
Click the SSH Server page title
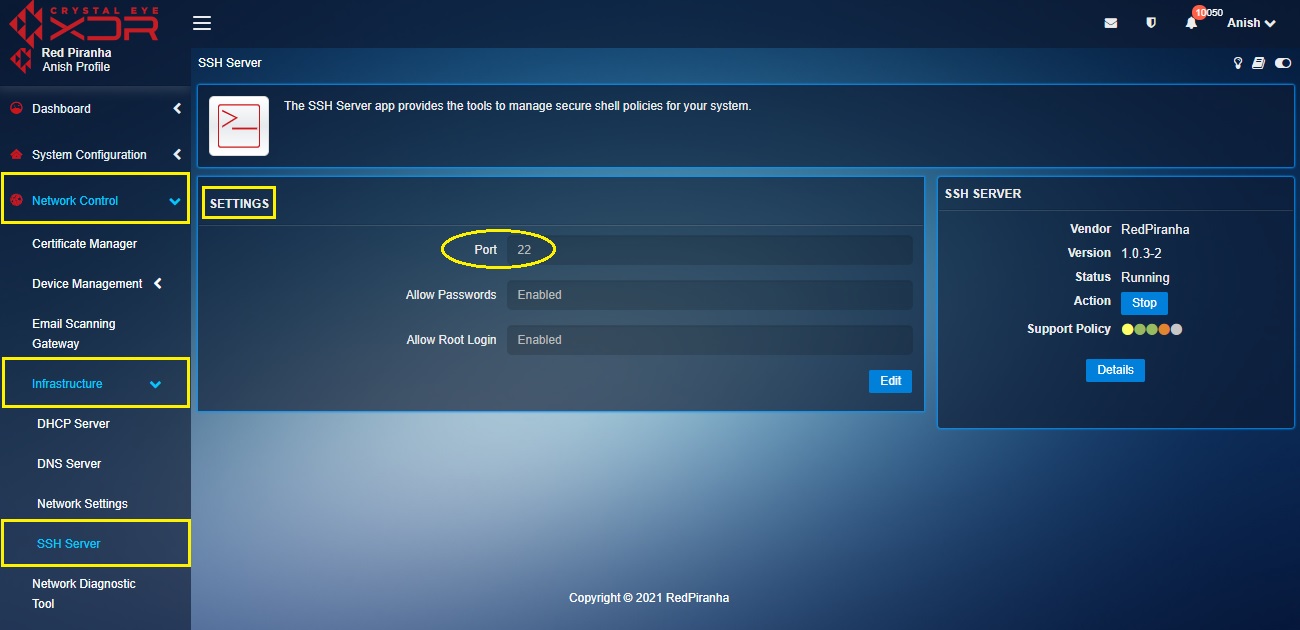pyautogui.click(x=230, y=63)
